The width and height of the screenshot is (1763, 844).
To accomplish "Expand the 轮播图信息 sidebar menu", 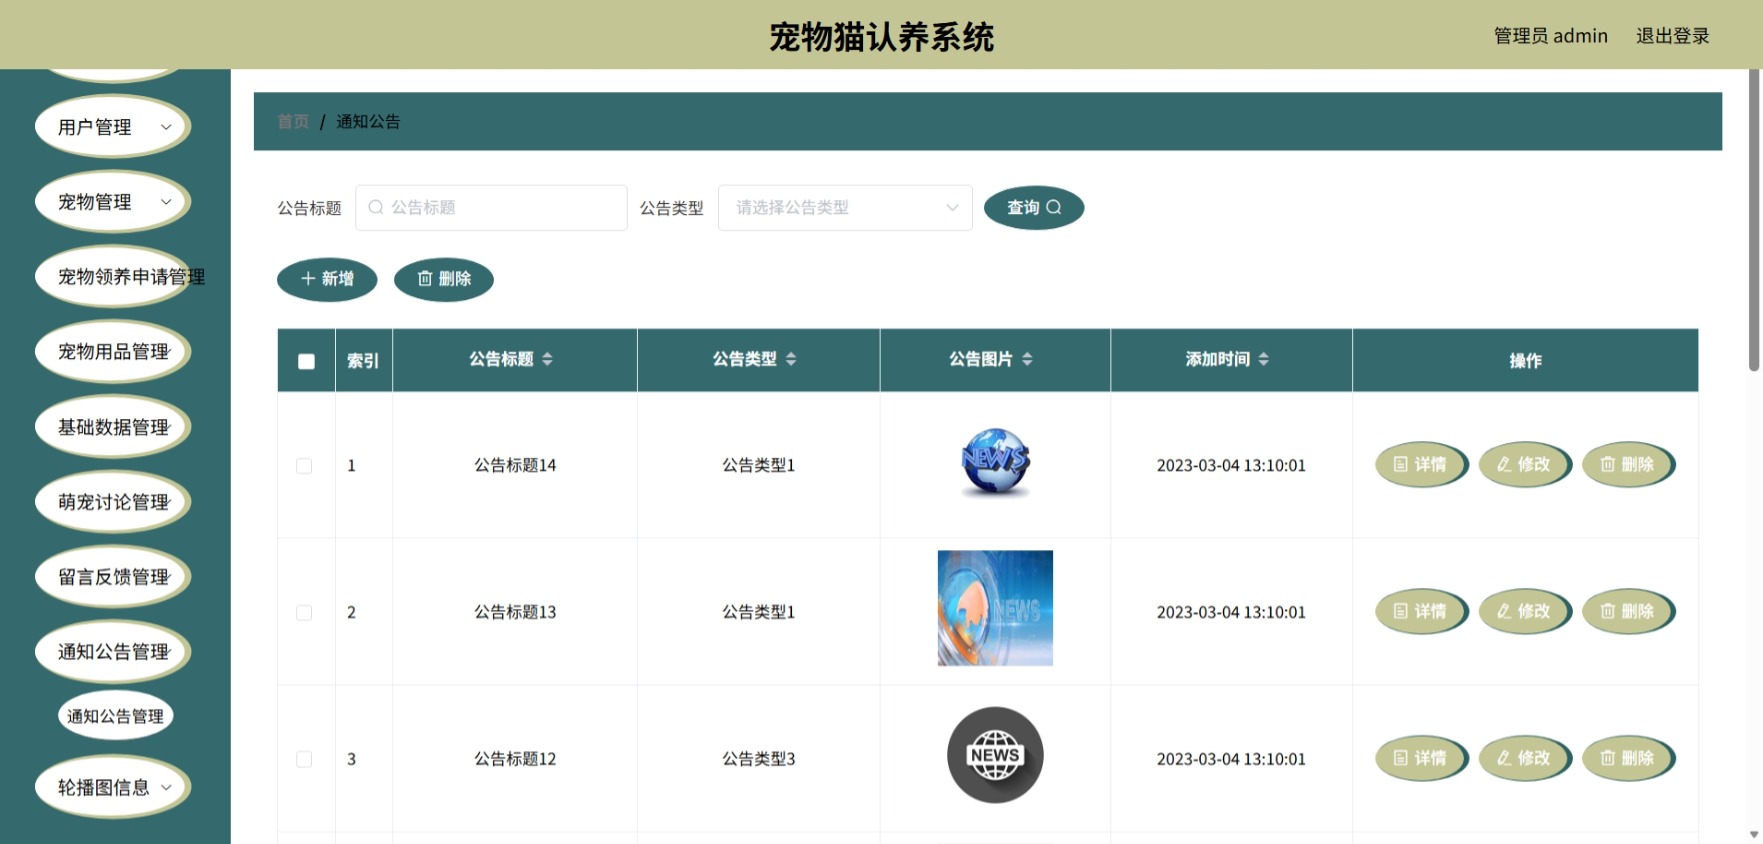I will click(x=113, y=787).
